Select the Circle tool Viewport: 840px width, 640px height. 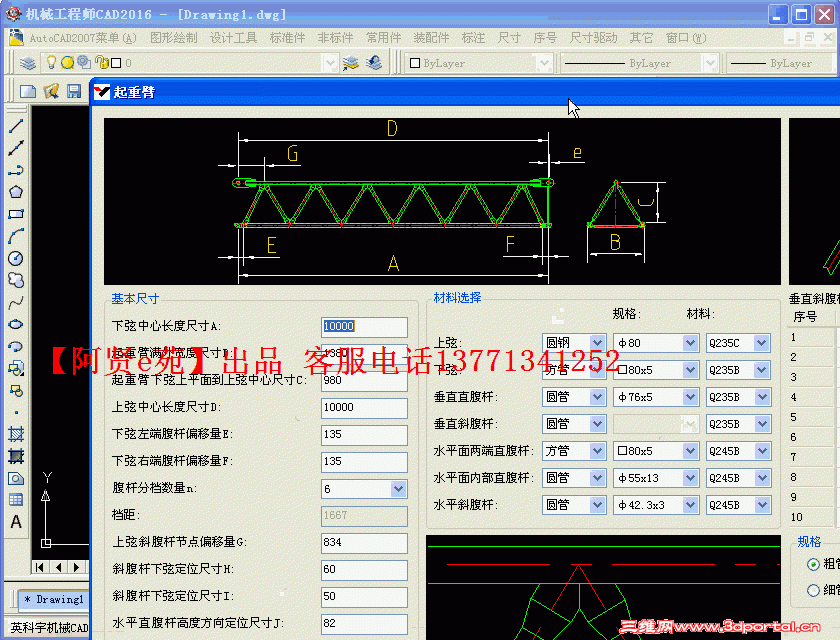[16, 258]
